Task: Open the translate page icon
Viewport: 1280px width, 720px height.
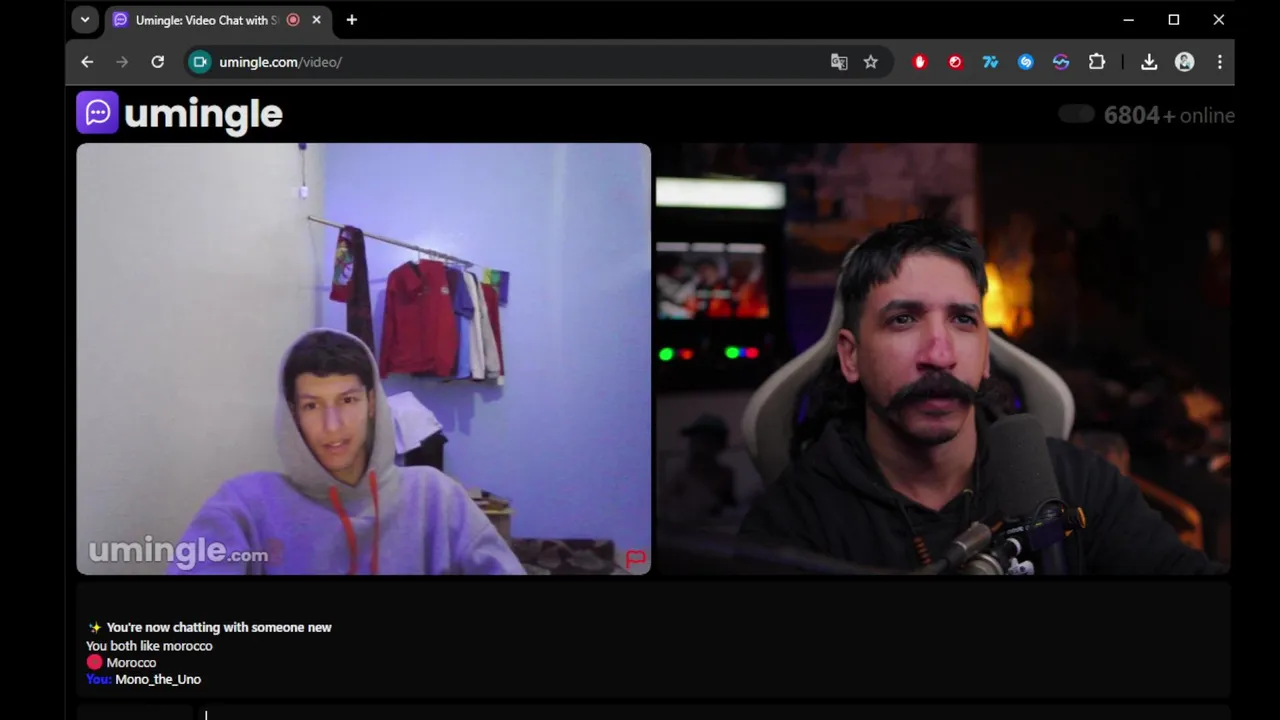Action: tap(839, 62)
